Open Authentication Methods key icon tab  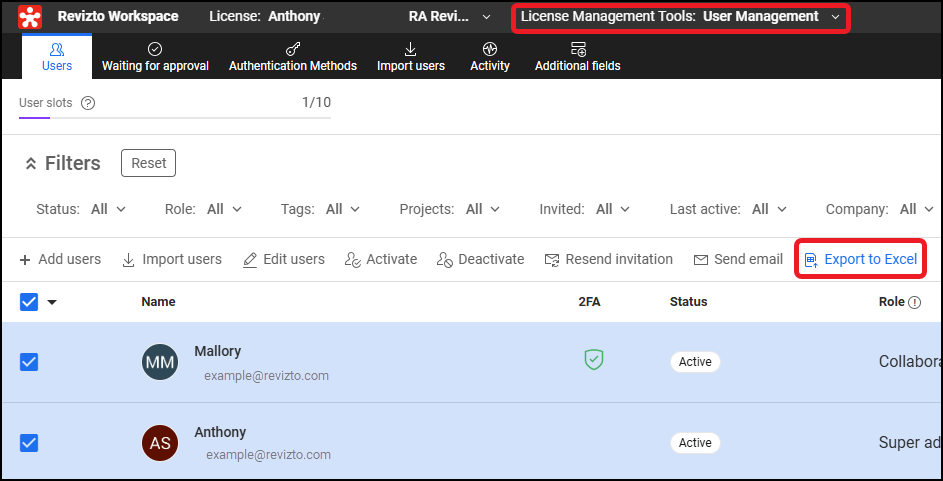pyautogui.click(x=293, y=49)
